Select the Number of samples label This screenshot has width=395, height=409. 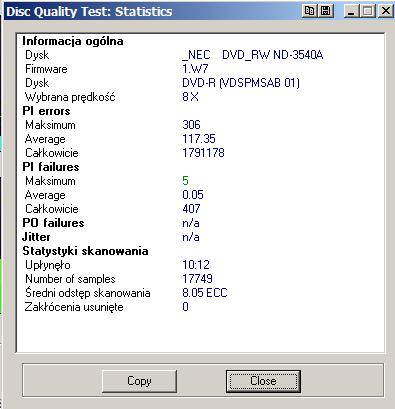click(70, 279)
